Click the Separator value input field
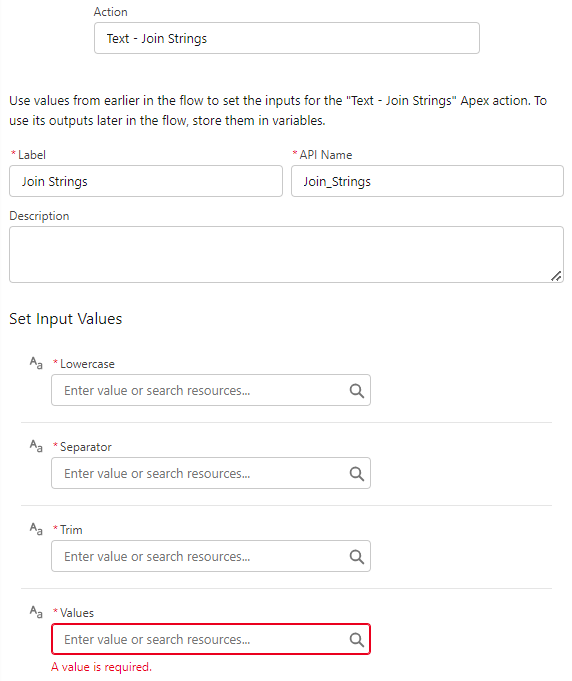 pyautogui.click(x=211, y=473)
